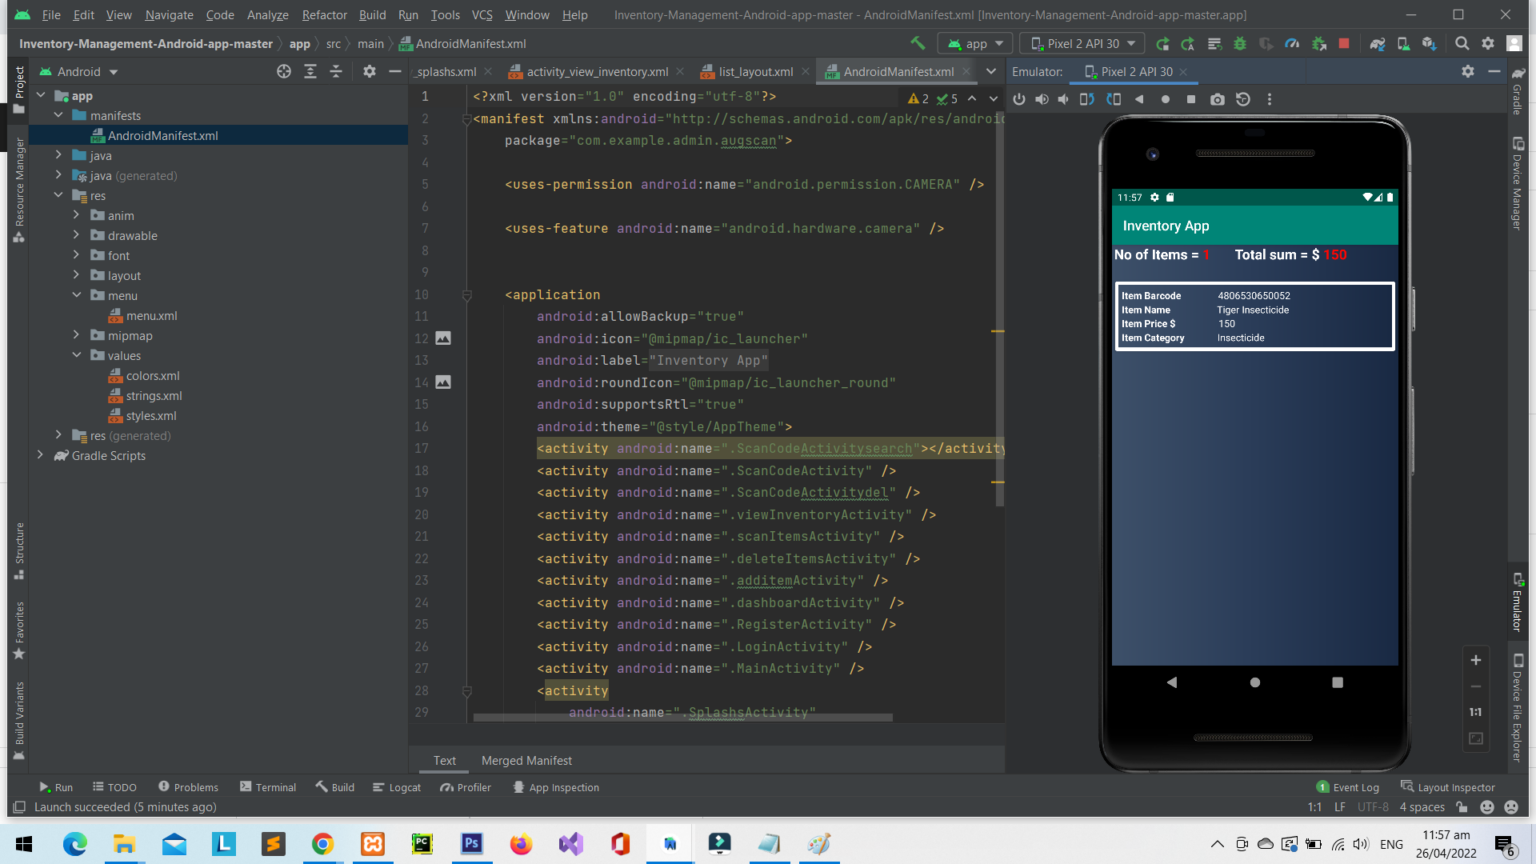Toggle the Logcat tool window
The width and height of the screenshot is (1536, 864).
pyautogui.click(x=397, y=788)
